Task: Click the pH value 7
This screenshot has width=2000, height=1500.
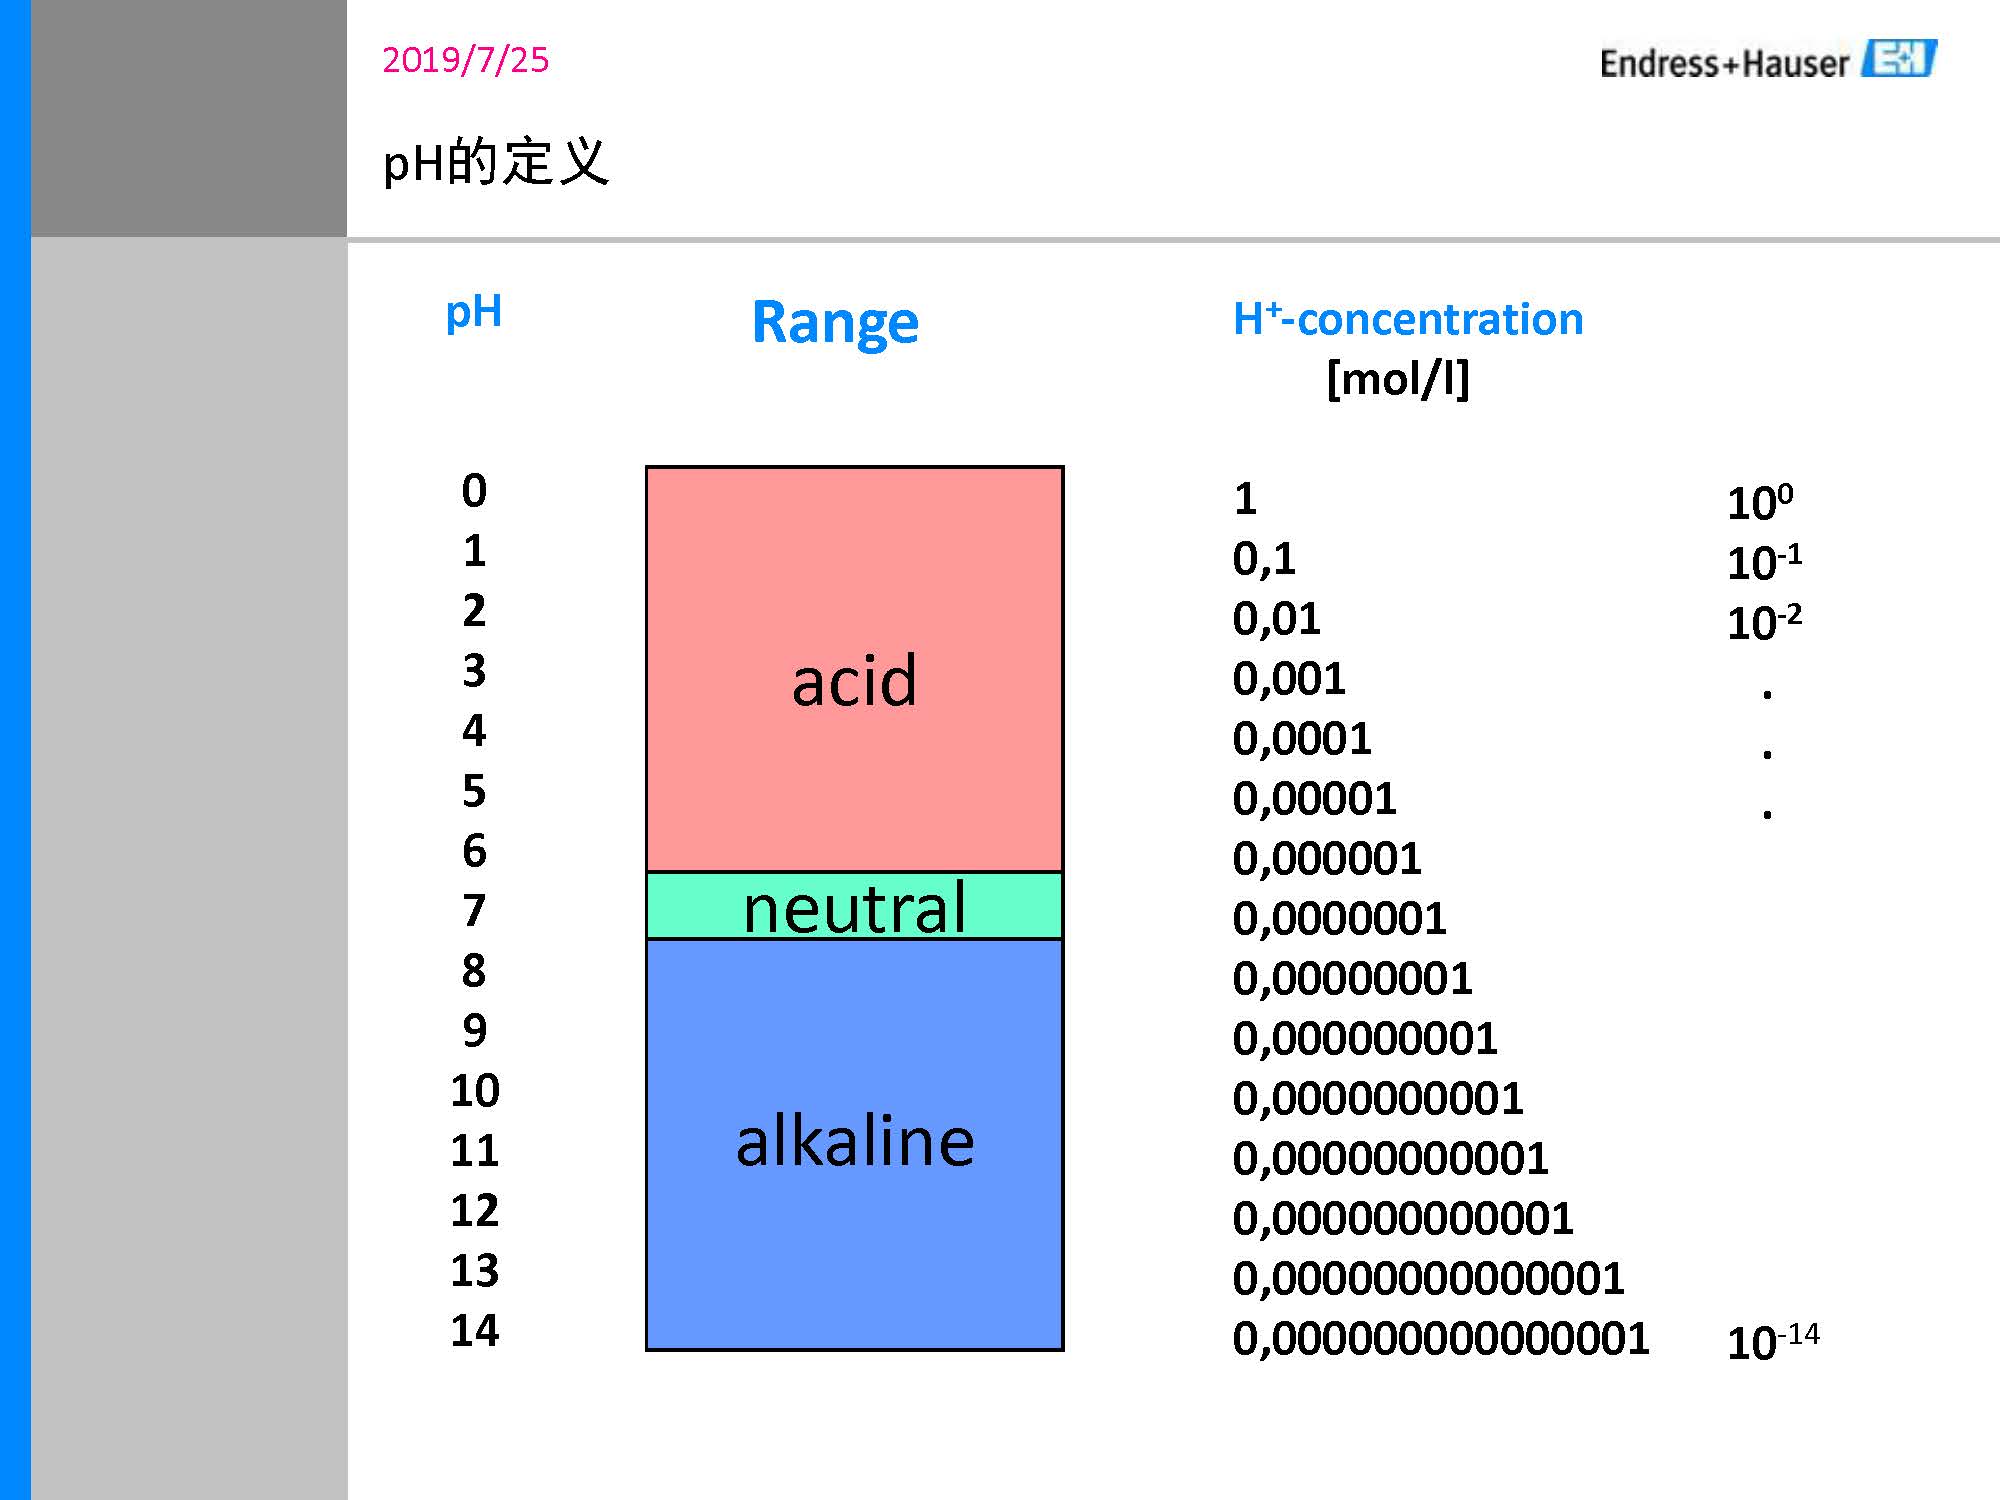Action: pos(474,910)
